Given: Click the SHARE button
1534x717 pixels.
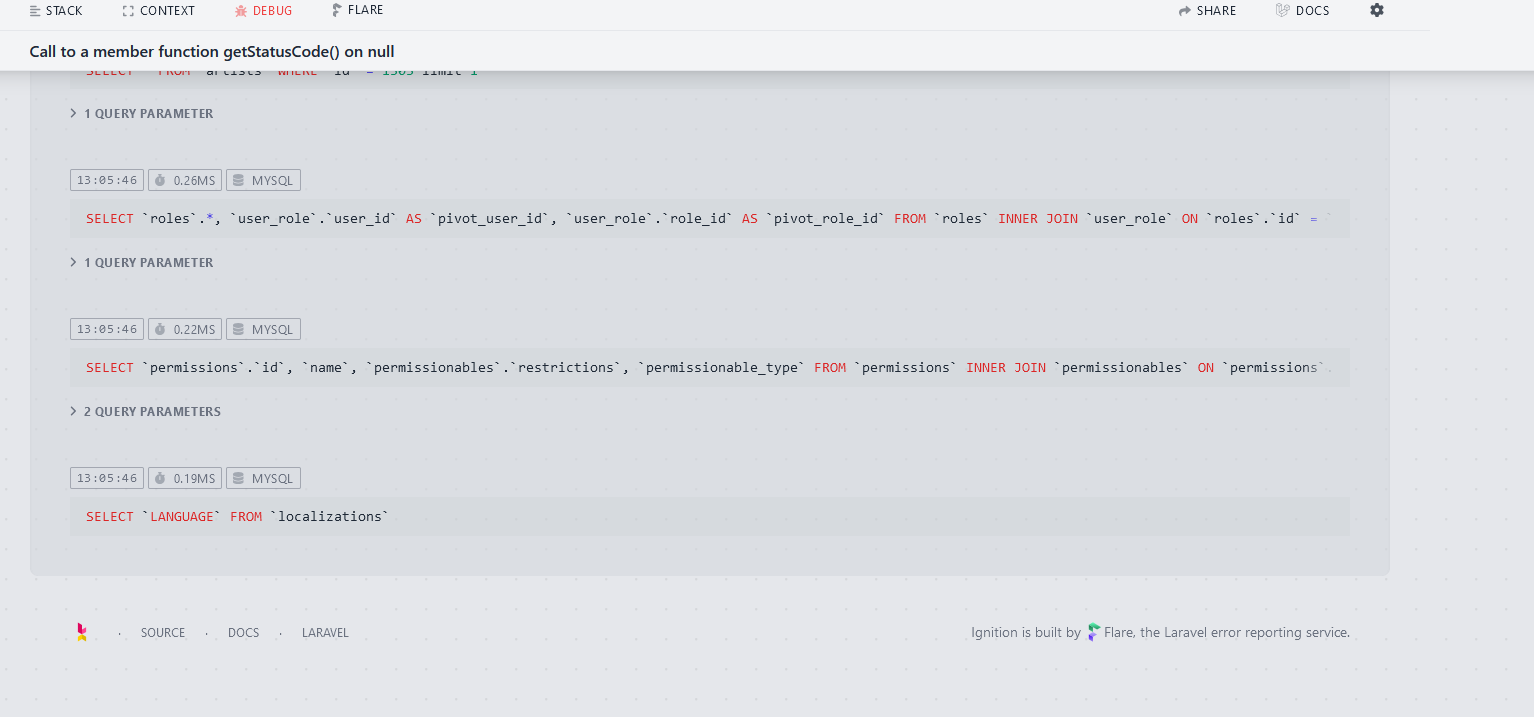Looking at the screenshot, I should click(x=1207, y=11).
